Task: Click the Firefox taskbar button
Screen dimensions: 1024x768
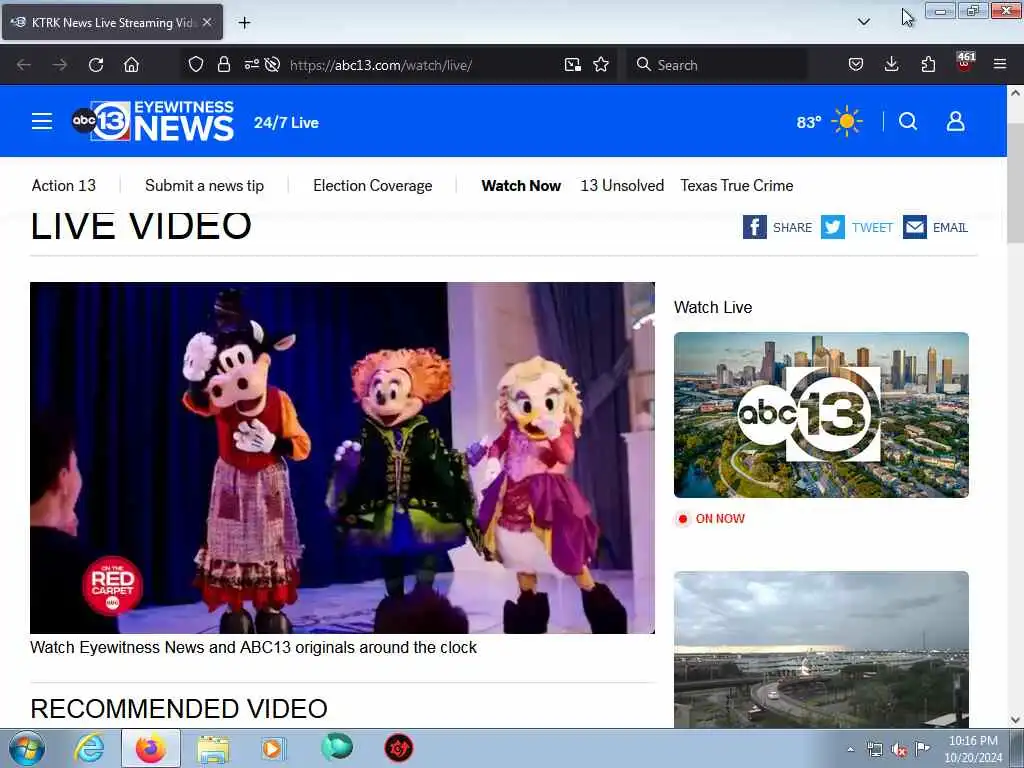Action: pos(151,748)
